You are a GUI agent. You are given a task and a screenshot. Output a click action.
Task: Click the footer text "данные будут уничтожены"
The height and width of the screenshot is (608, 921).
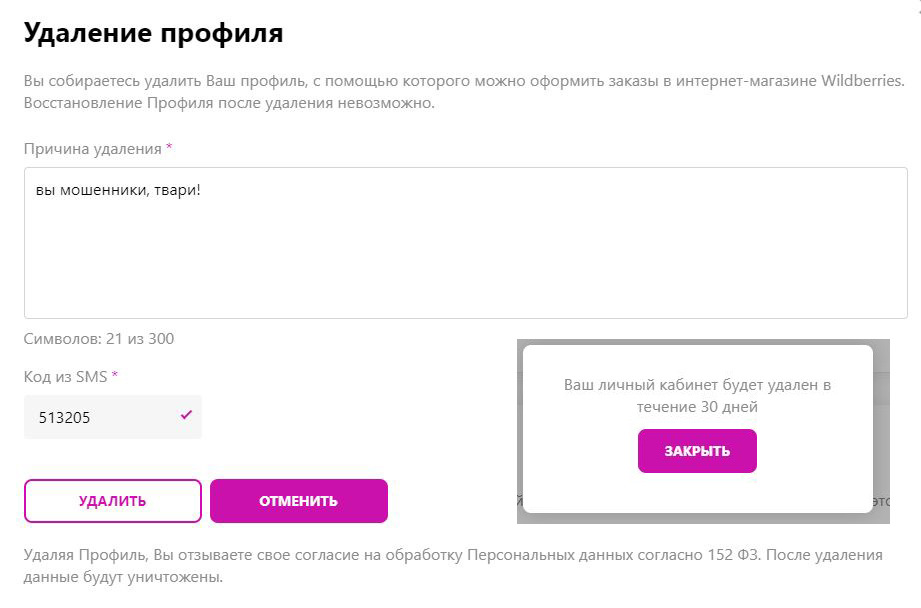(x=123, y=578)
